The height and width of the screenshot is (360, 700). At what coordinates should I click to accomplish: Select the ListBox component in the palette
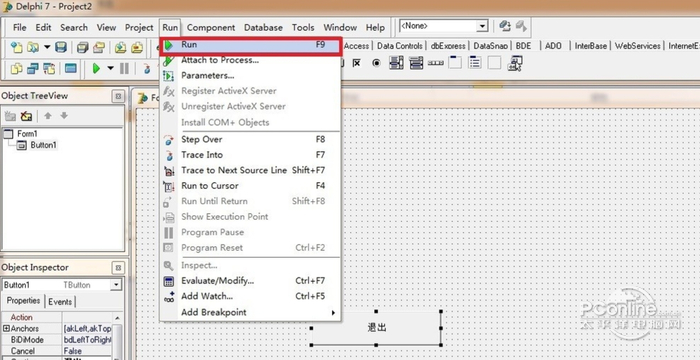(x=396, y=63)
